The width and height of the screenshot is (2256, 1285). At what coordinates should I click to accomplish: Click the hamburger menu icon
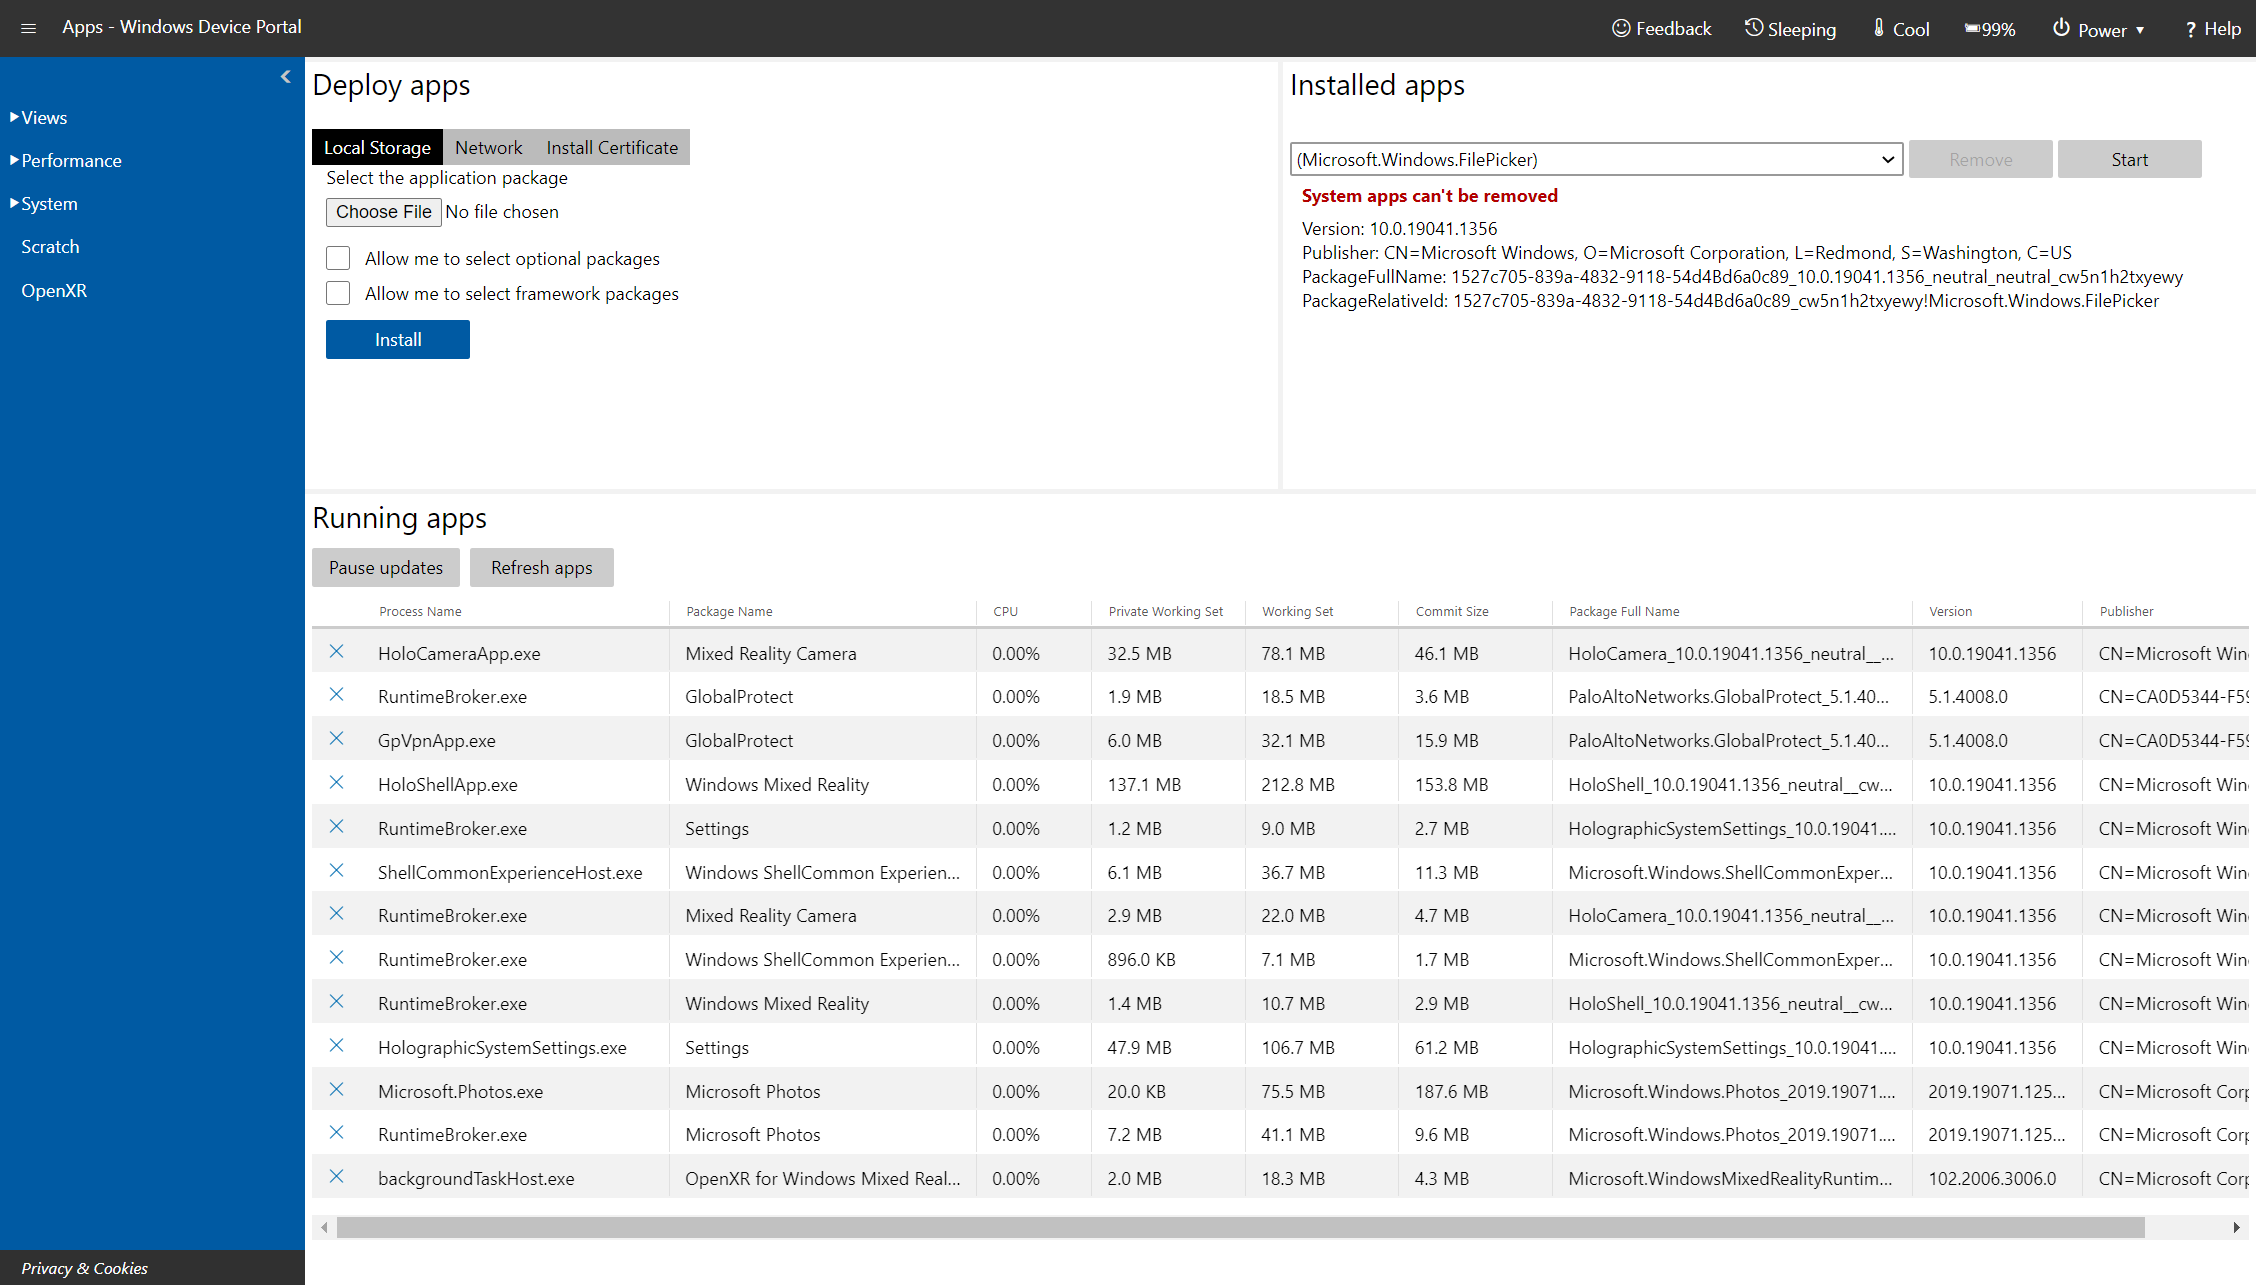28,26
